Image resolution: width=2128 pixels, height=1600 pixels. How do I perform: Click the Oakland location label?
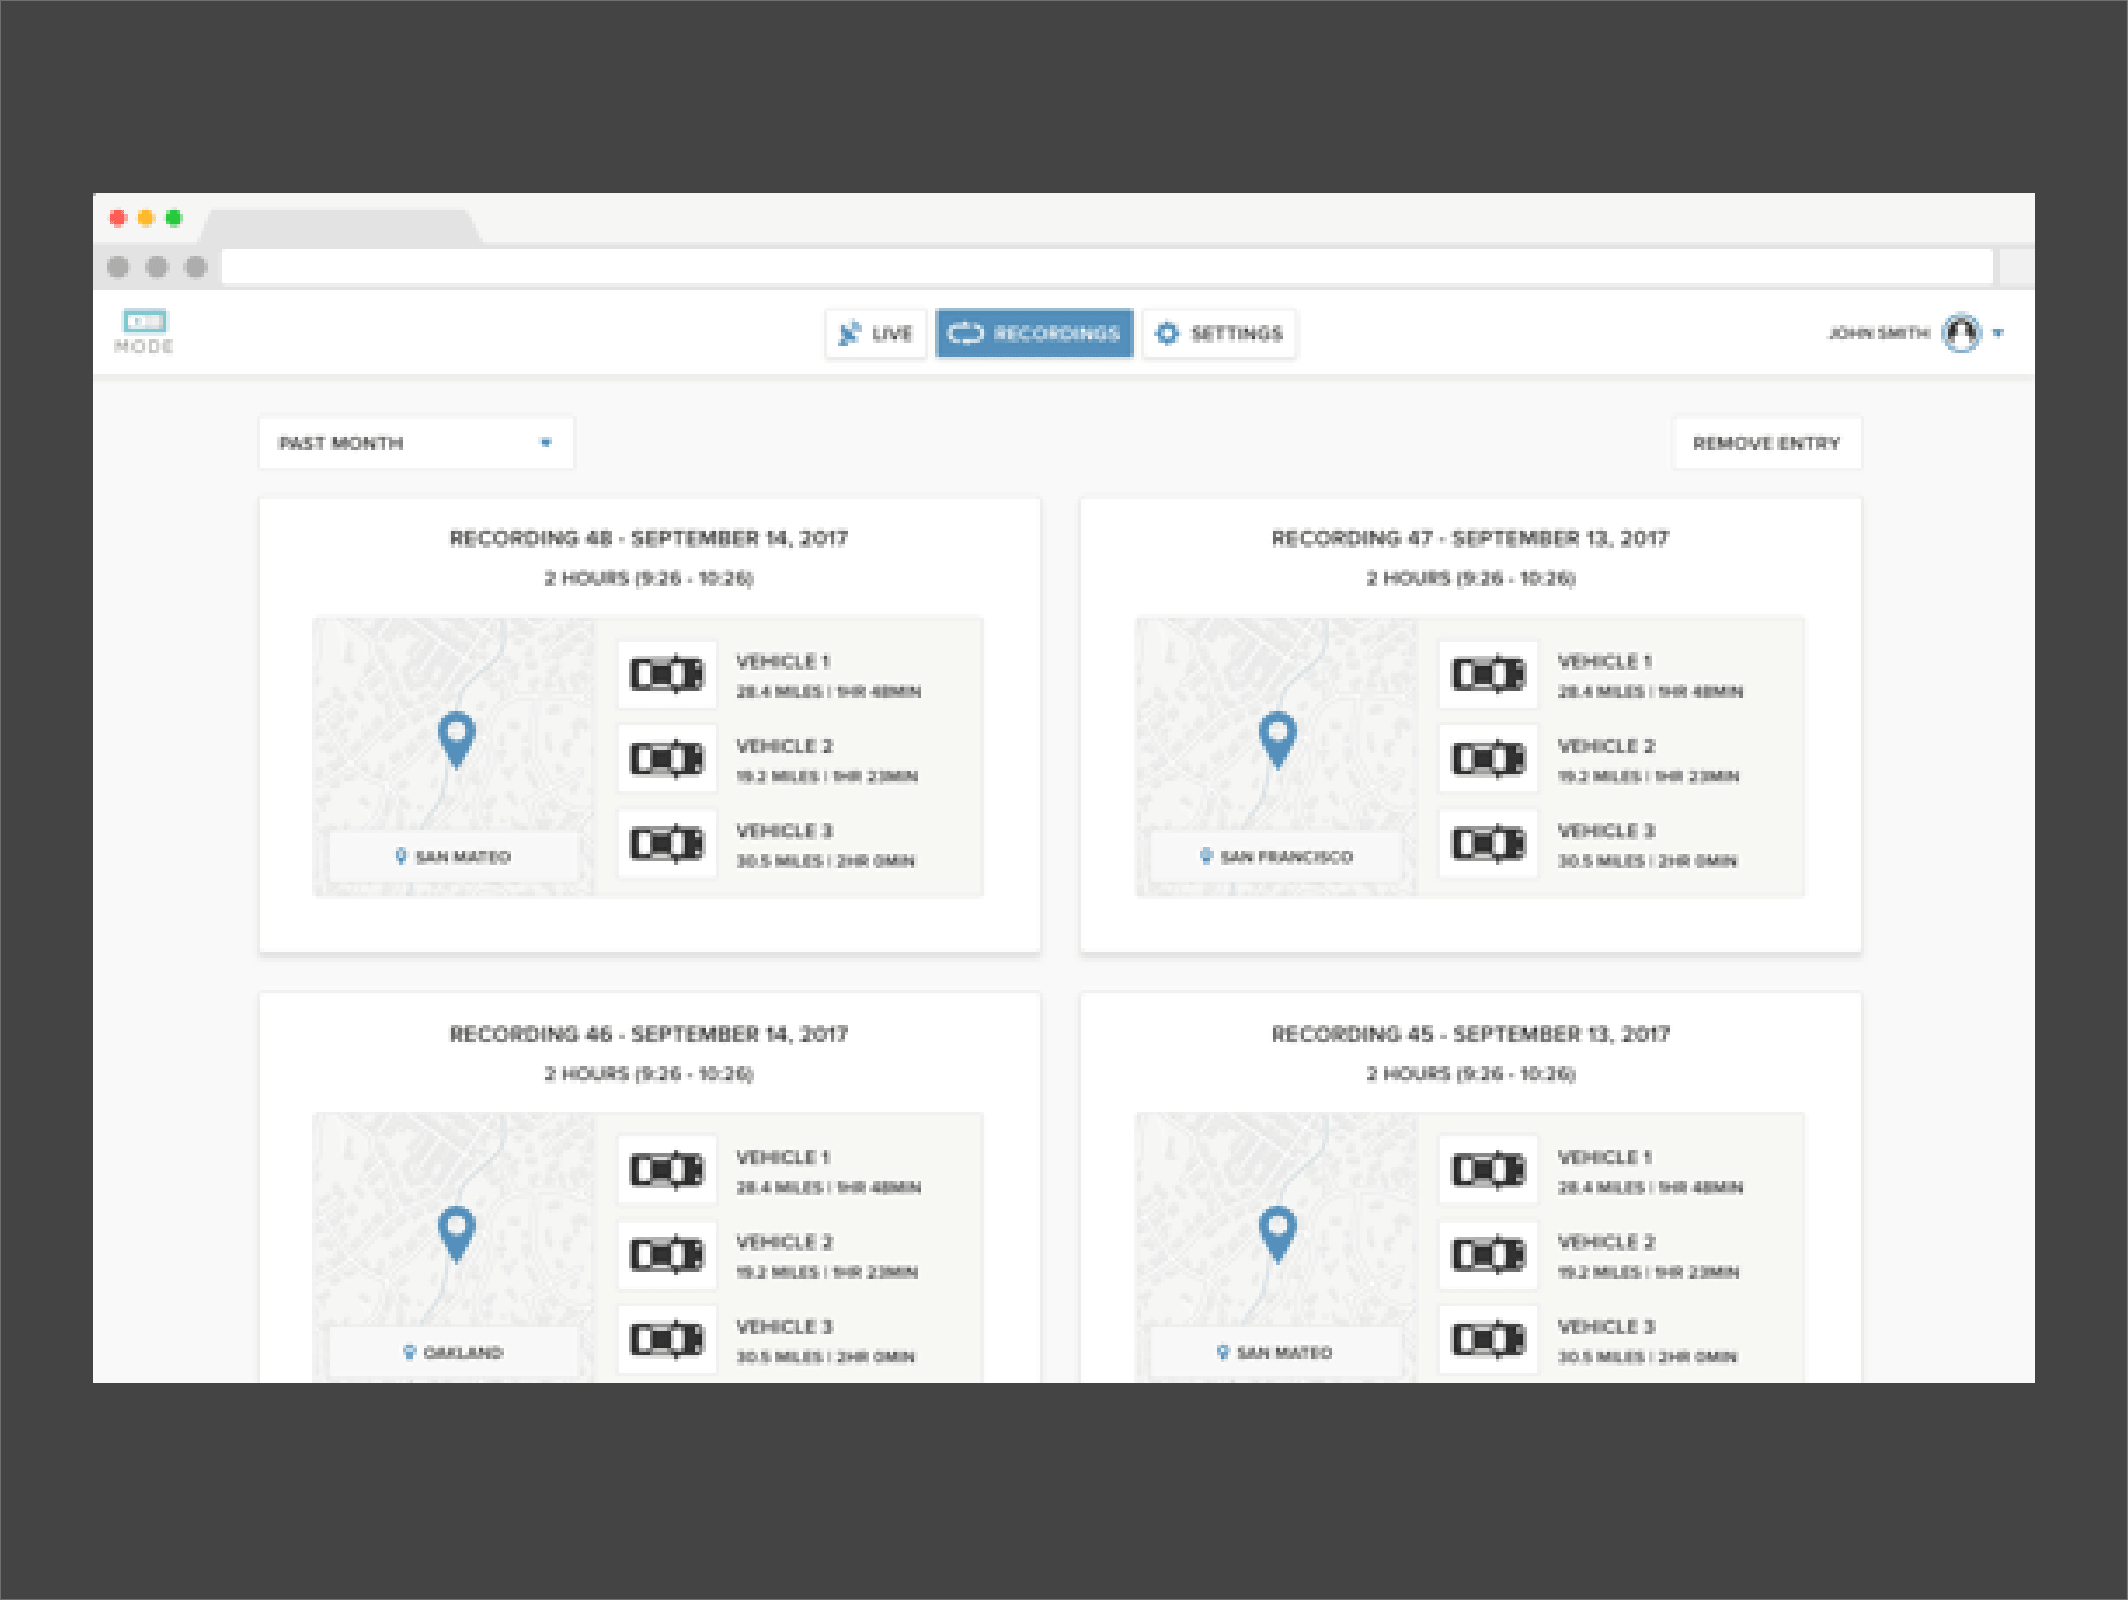[x=454, y=1352]
